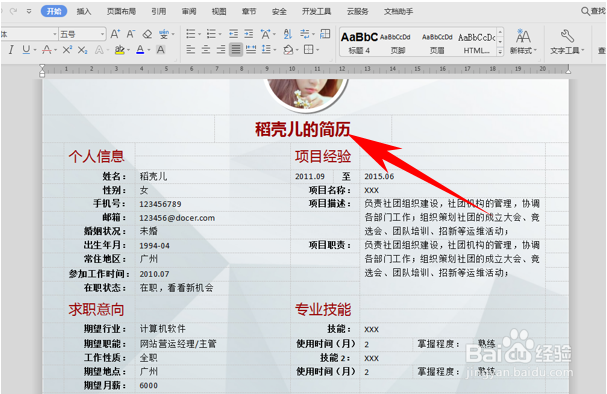Toggle justified alignment
The height and width of the screenshot is (394, 607).
(x=235, y=50)
